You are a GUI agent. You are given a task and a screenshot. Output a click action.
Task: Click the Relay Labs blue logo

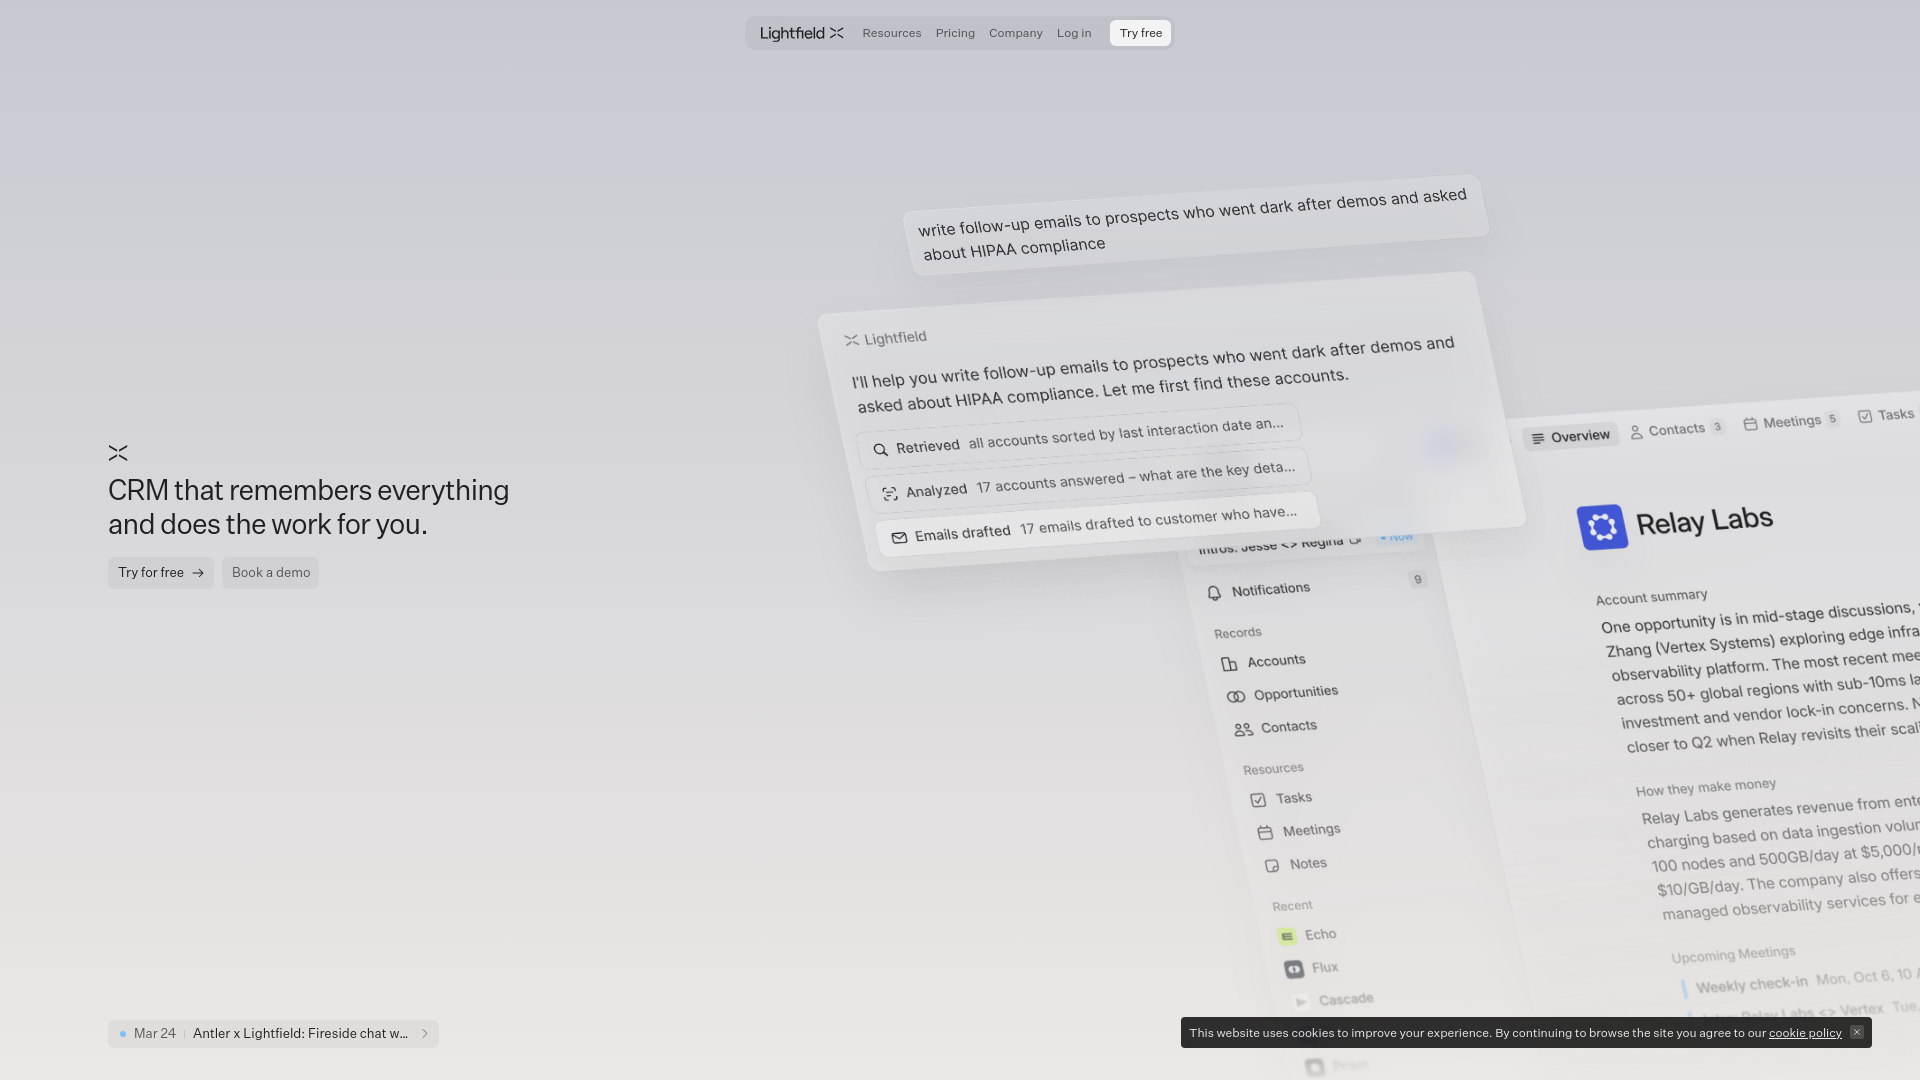point(1602,527)
